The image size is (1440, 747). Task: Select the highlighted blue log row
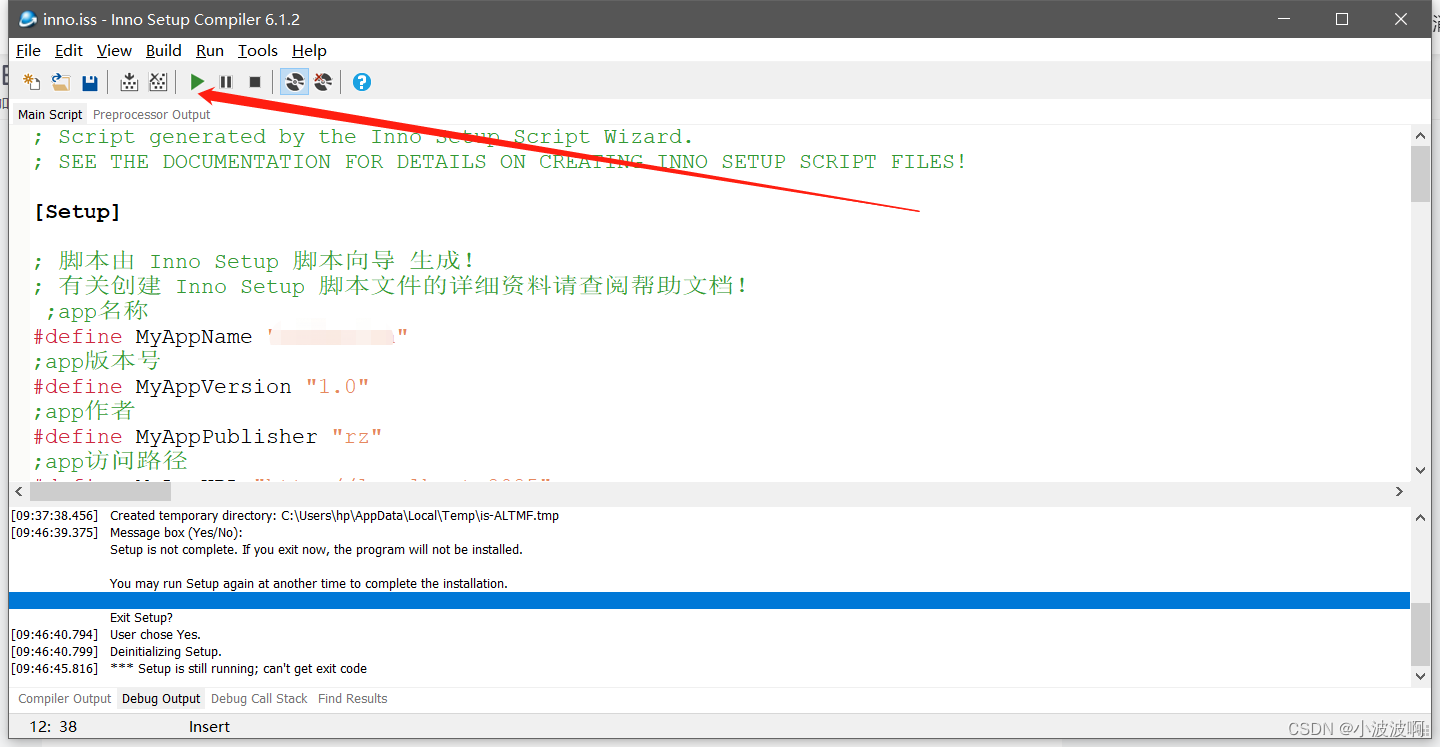(x=709, y=601)
